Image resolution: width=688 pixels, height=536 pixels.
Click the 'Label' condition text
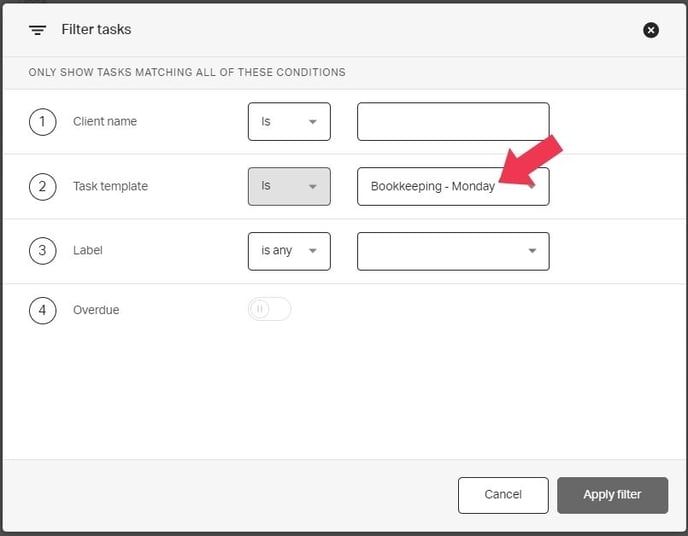(88, 251)
